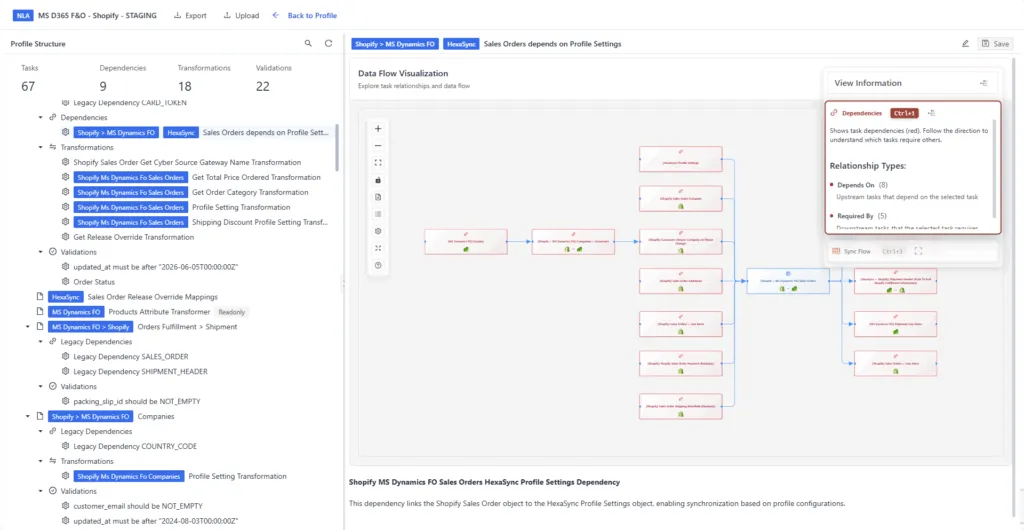
Task: Click the pencil edit icon beside Save
Action: tap(965, 44)
